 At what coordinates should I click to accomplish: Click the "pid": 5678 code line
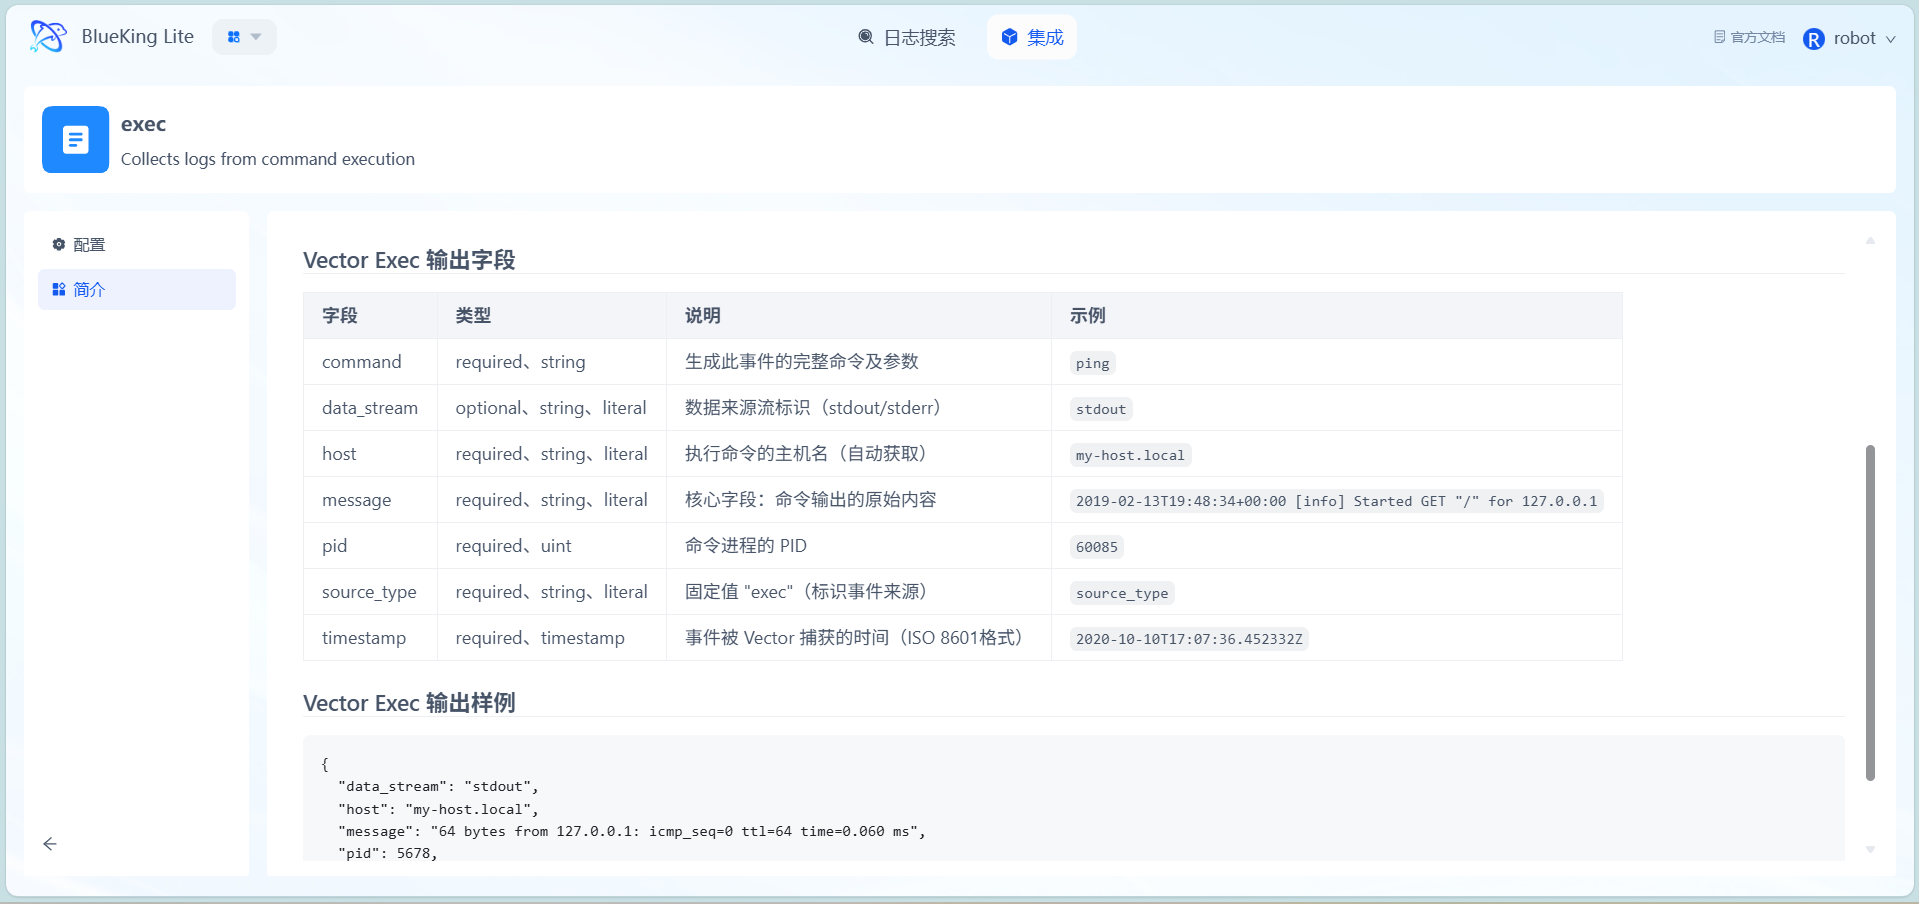(x=388, y=853)
